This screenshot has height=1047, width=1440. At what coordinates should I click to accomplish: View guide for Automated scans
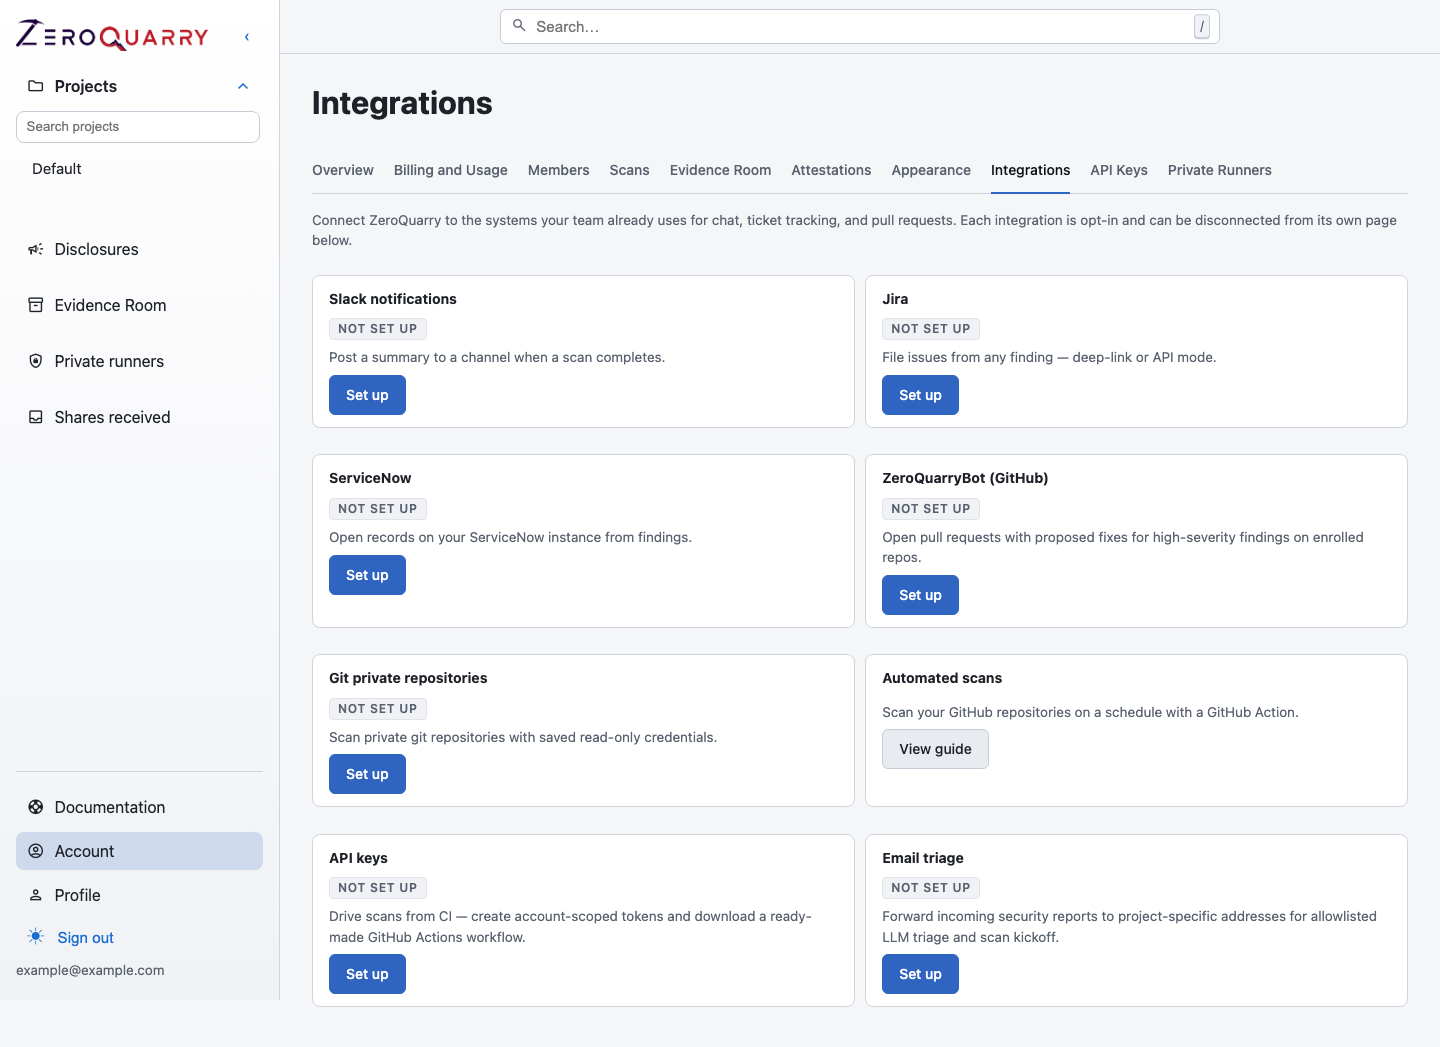[935, 749]
